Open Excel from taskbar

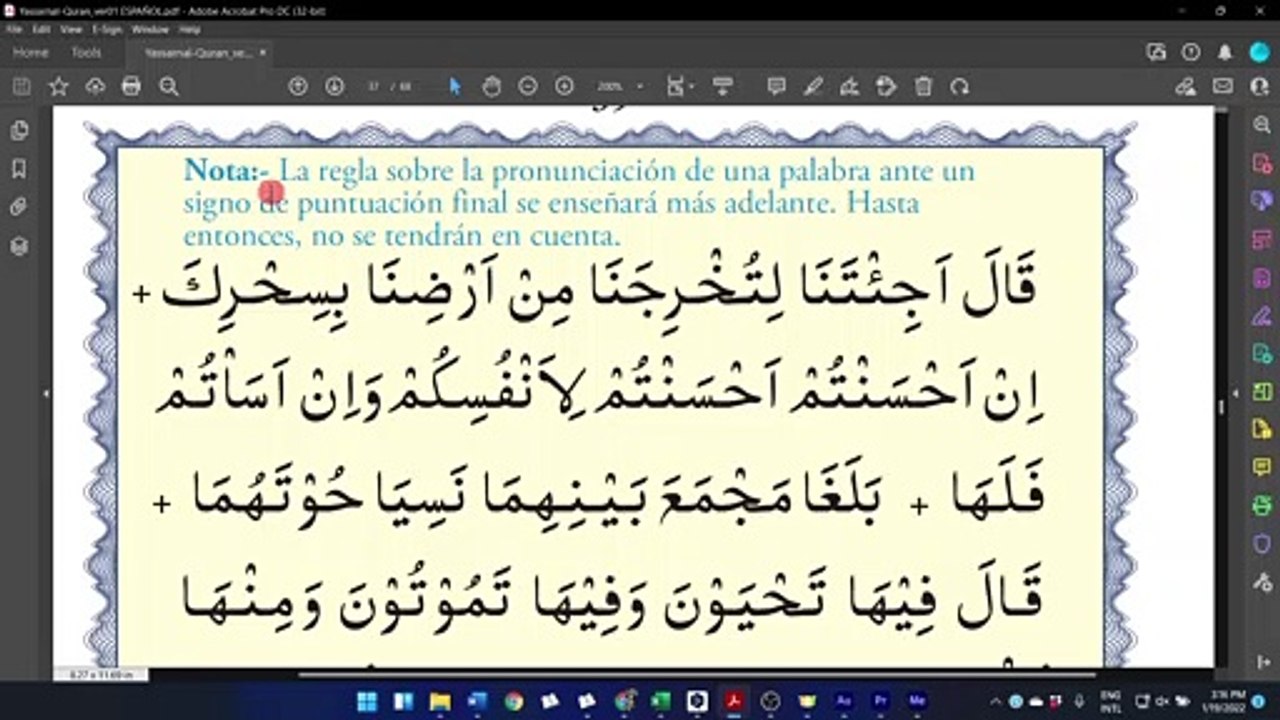click(x=660, y=701)
